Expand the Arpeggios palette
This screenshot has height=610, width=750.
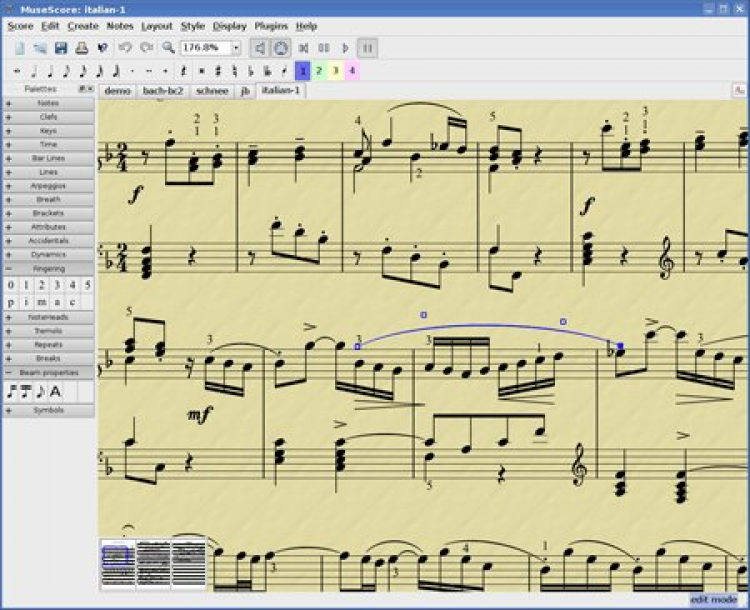48,186
